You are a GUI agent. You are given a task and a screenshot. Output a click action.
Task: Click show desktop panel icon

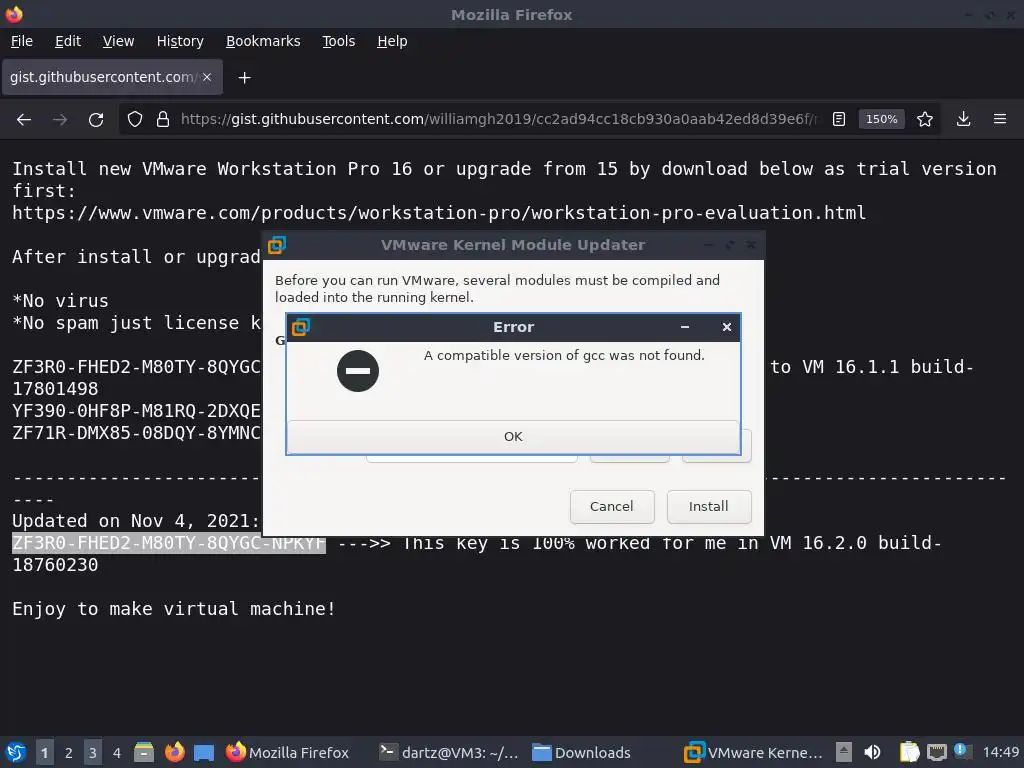pos(204,752)
